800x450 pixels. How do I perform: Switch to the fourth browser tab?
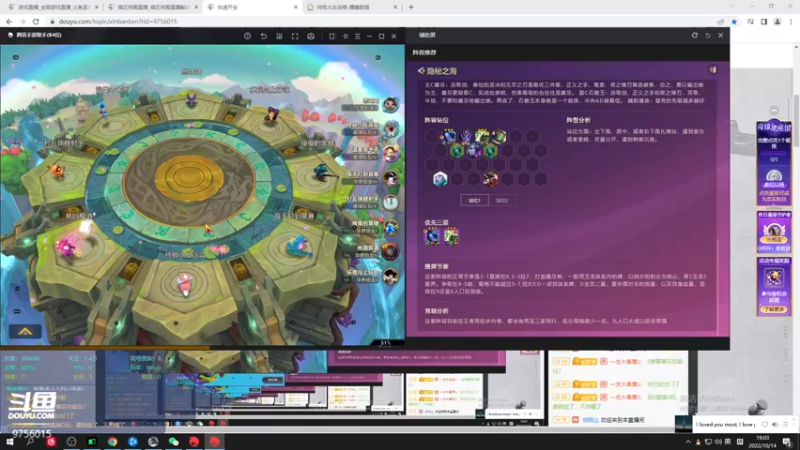[x=351, y=7]
